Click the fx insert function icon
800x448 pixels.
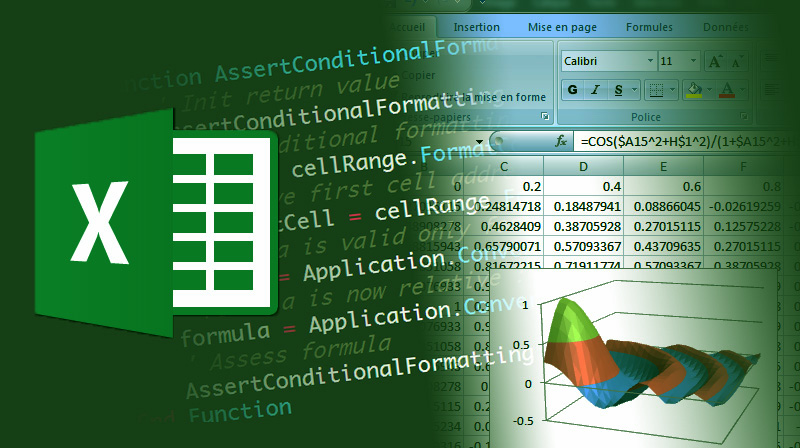coord(561,141)
